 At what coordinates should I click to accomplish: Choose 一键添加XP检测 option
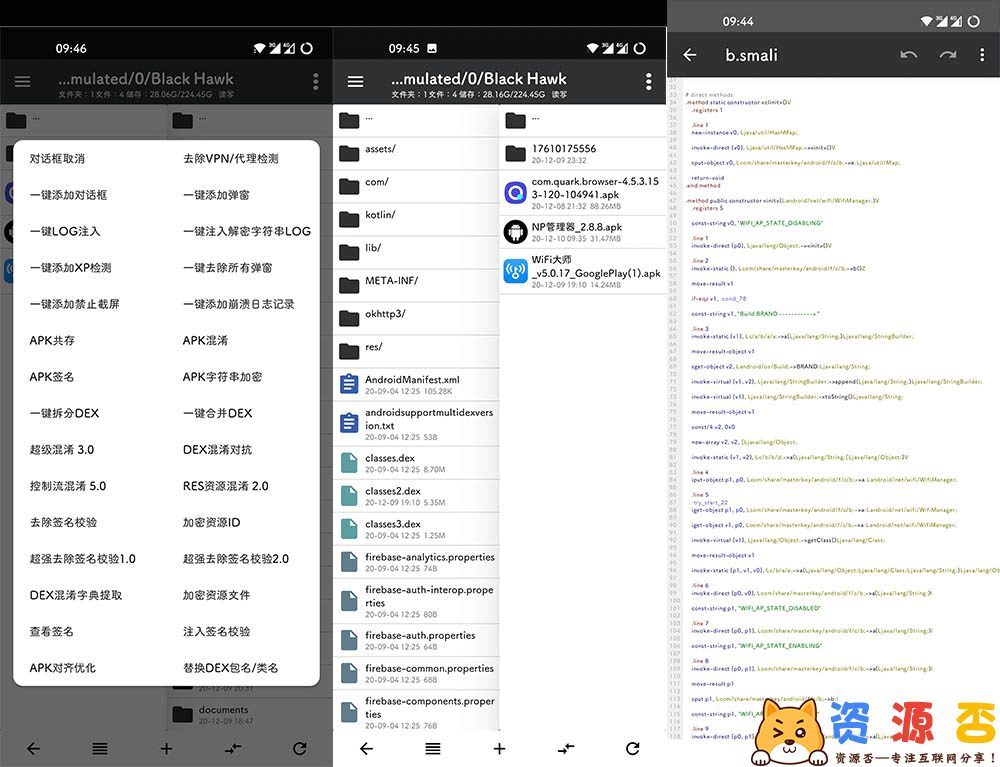click(x=70, y=268)
